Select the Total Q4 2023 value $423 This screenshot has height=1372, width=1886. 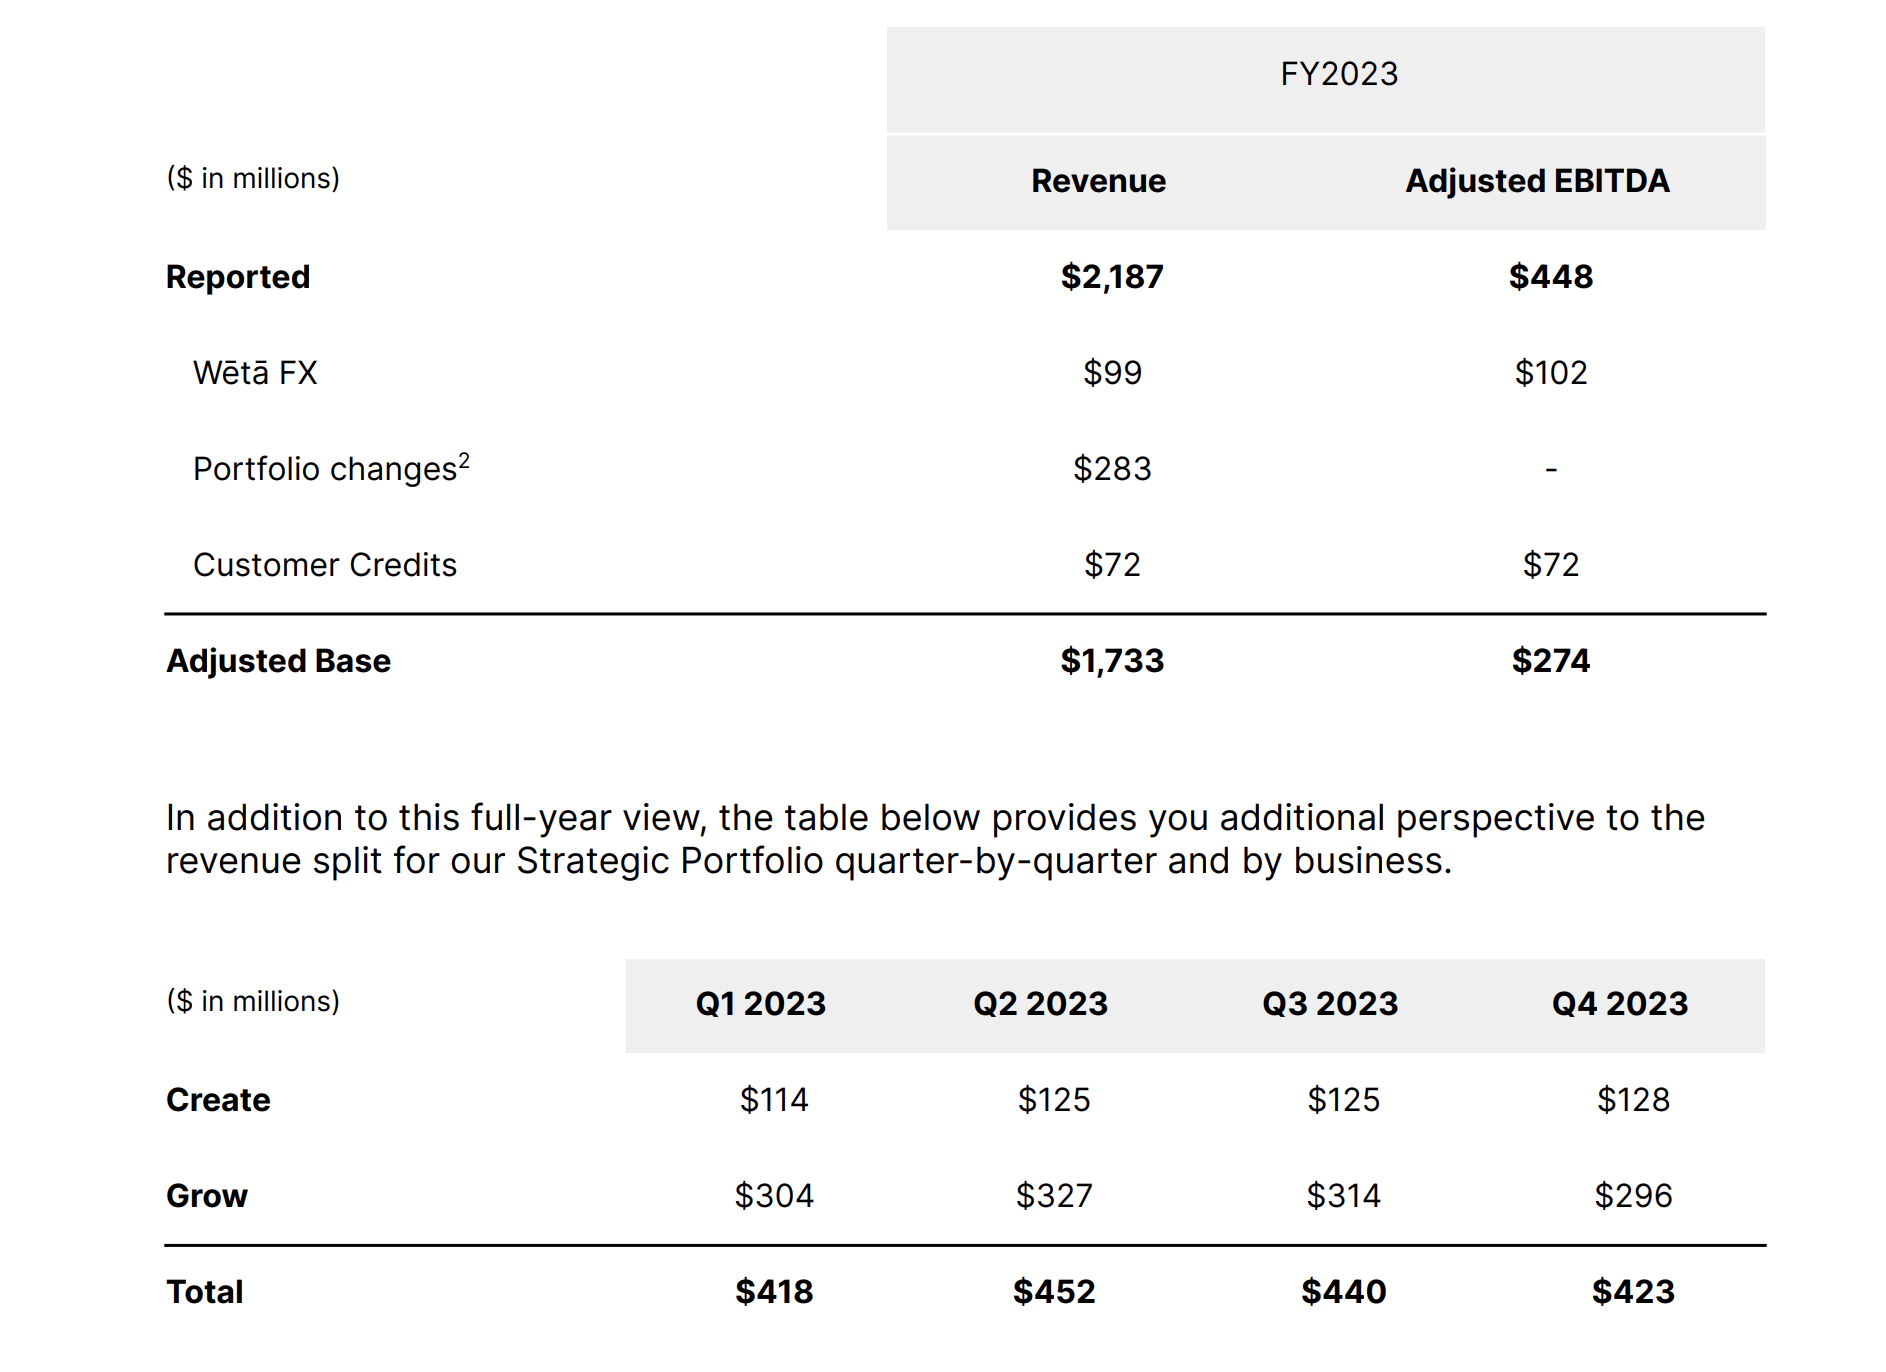tap(1633, 1292)
